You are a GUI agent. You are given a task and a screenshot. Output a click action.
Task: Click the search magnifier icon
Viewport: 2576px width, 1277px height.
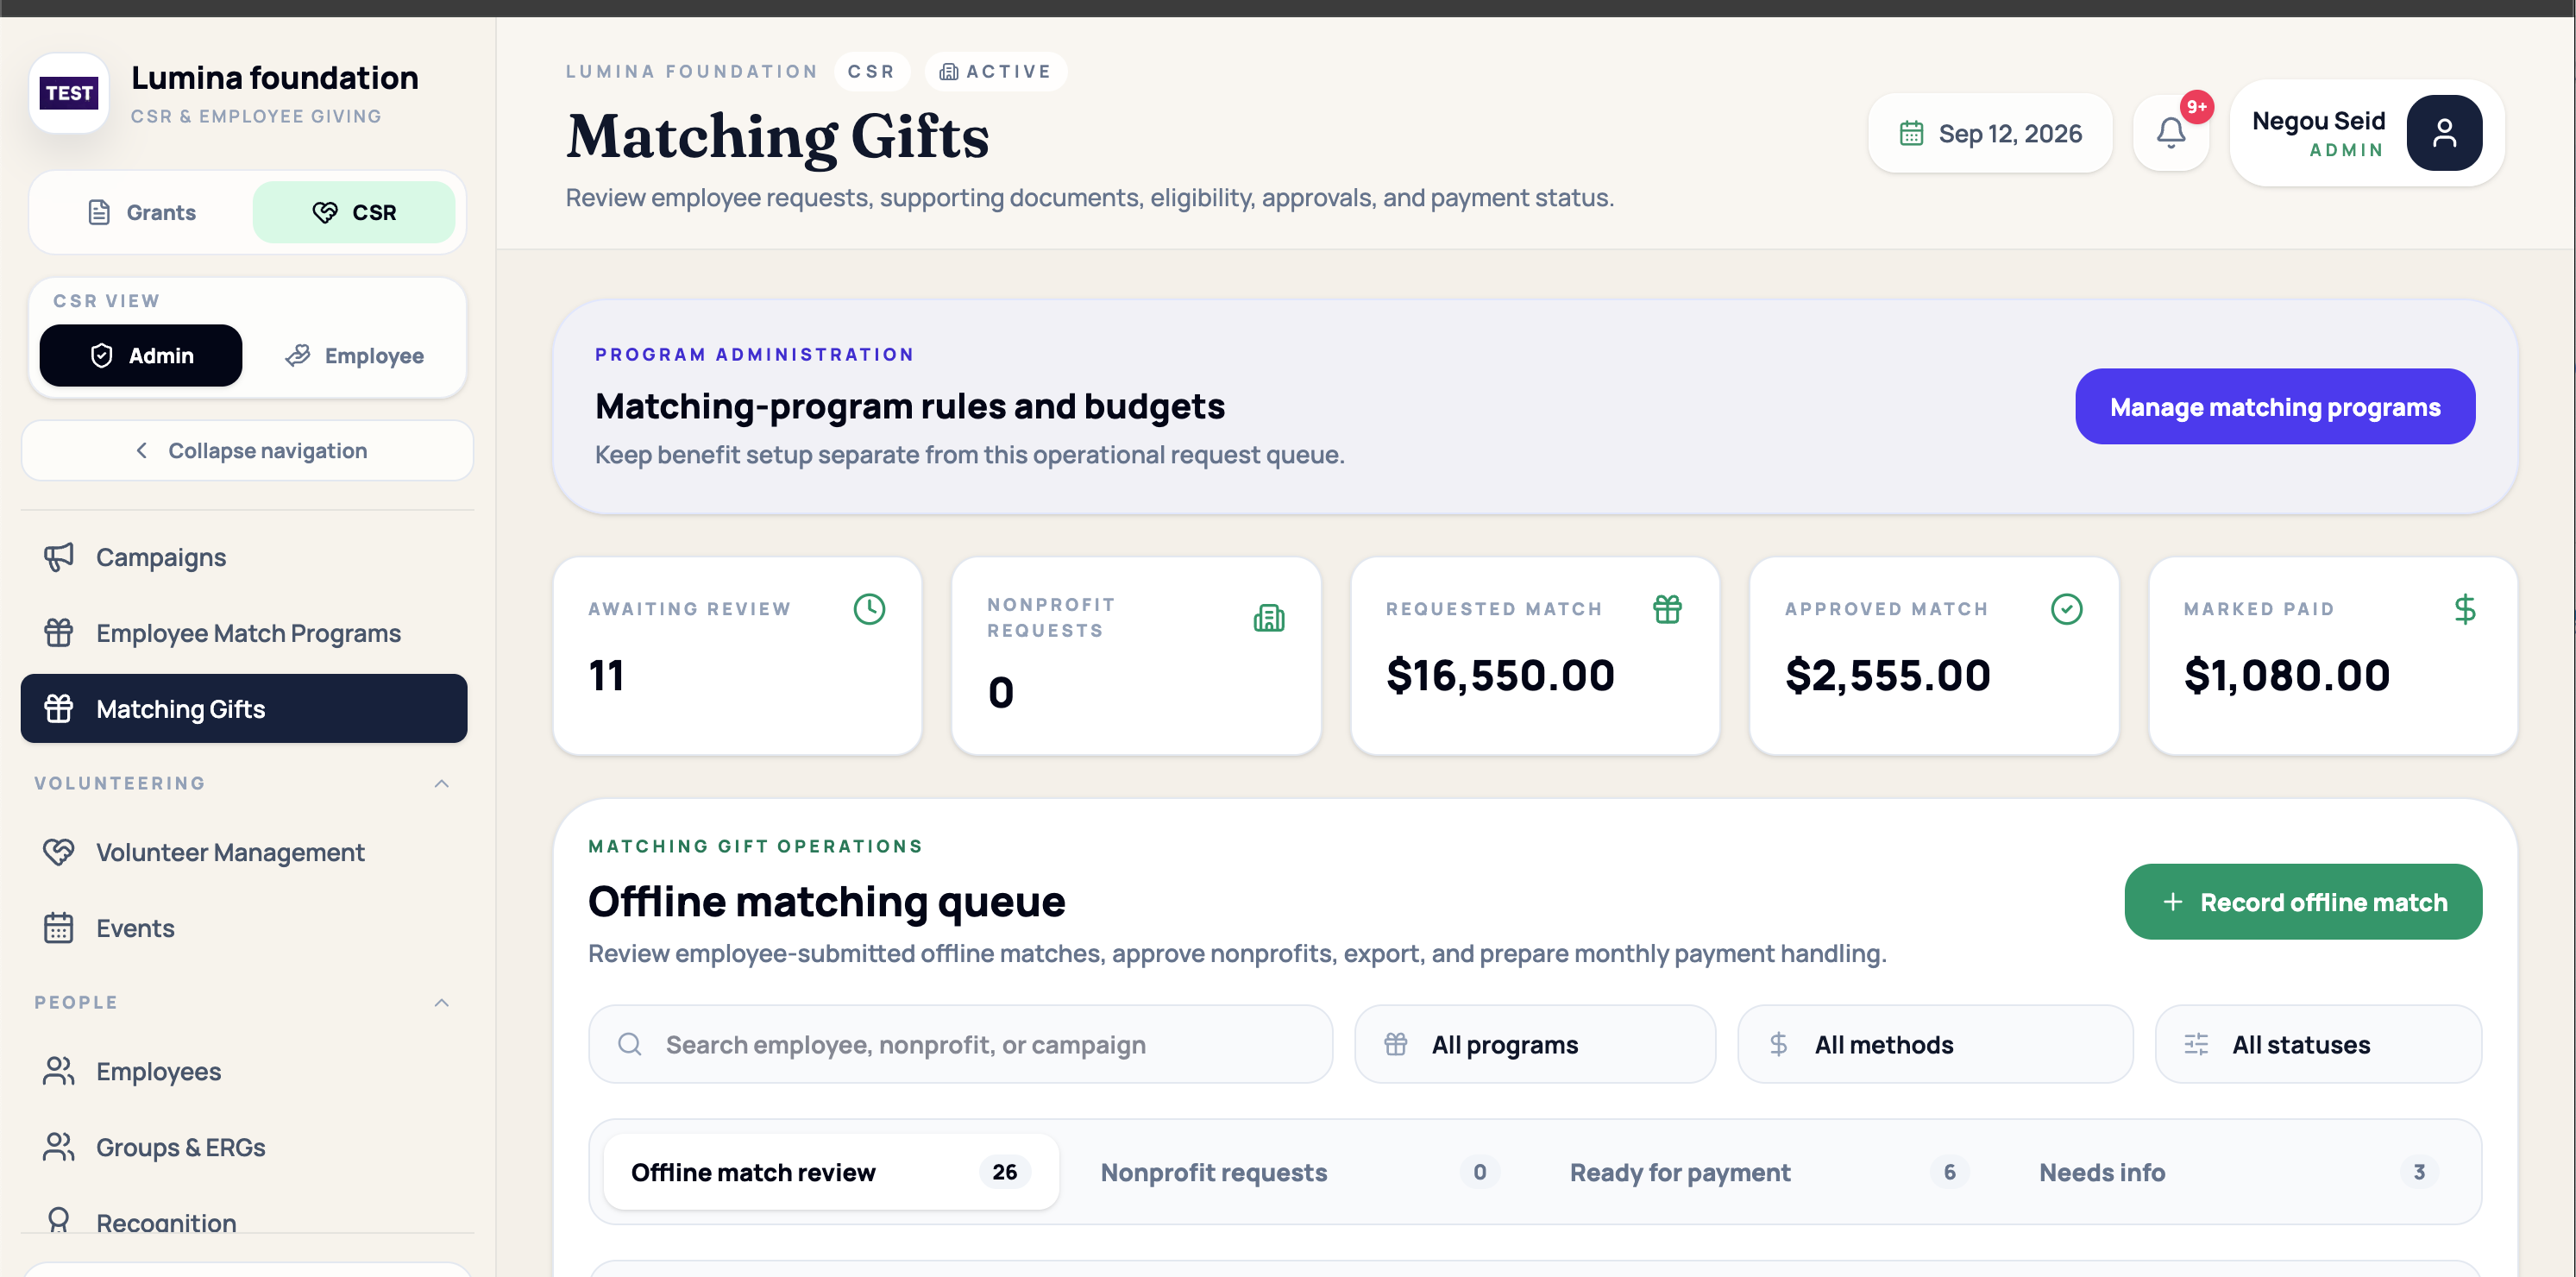(629, 1044)
